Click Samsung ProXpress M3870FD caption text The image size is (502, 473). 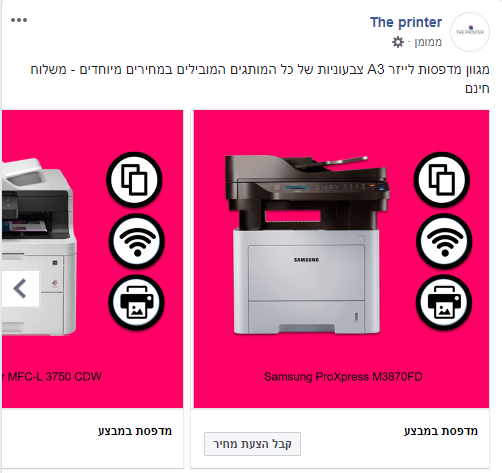coord(343,377)
